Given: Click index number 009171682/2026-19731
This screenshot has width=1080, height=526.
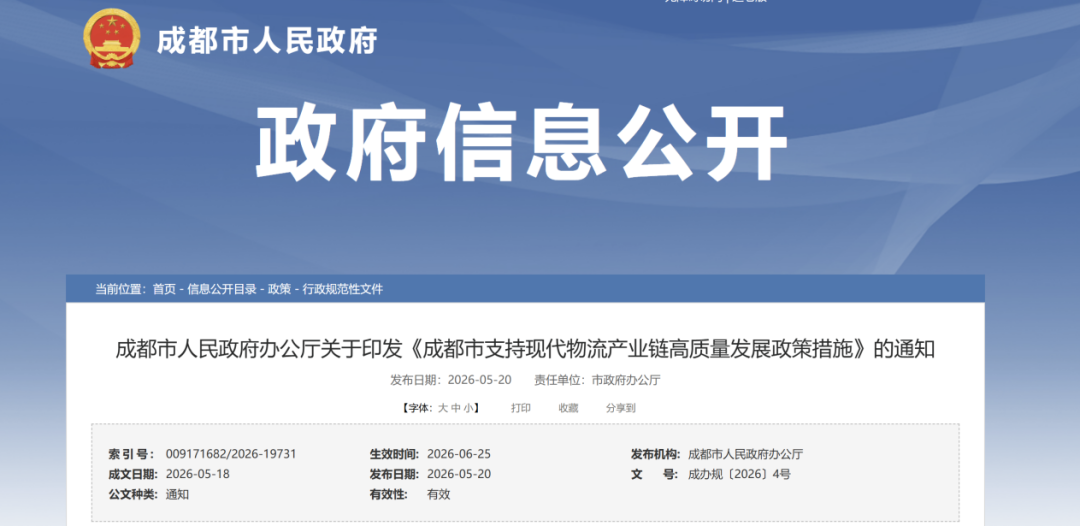Looking at the screenshot, I should 231,454.
